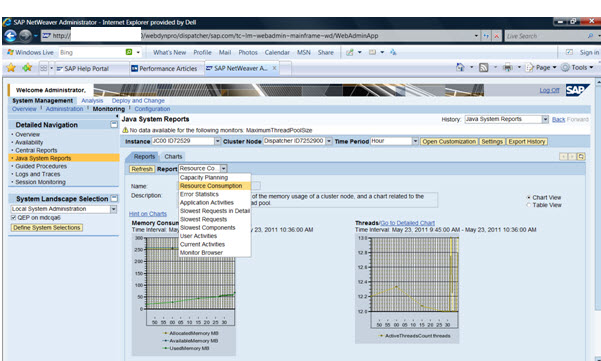This screenshot has height=361, width=601.
Task: Choose Error Statistics from report list
Action: pyautogui.click(x=199, y=194)
